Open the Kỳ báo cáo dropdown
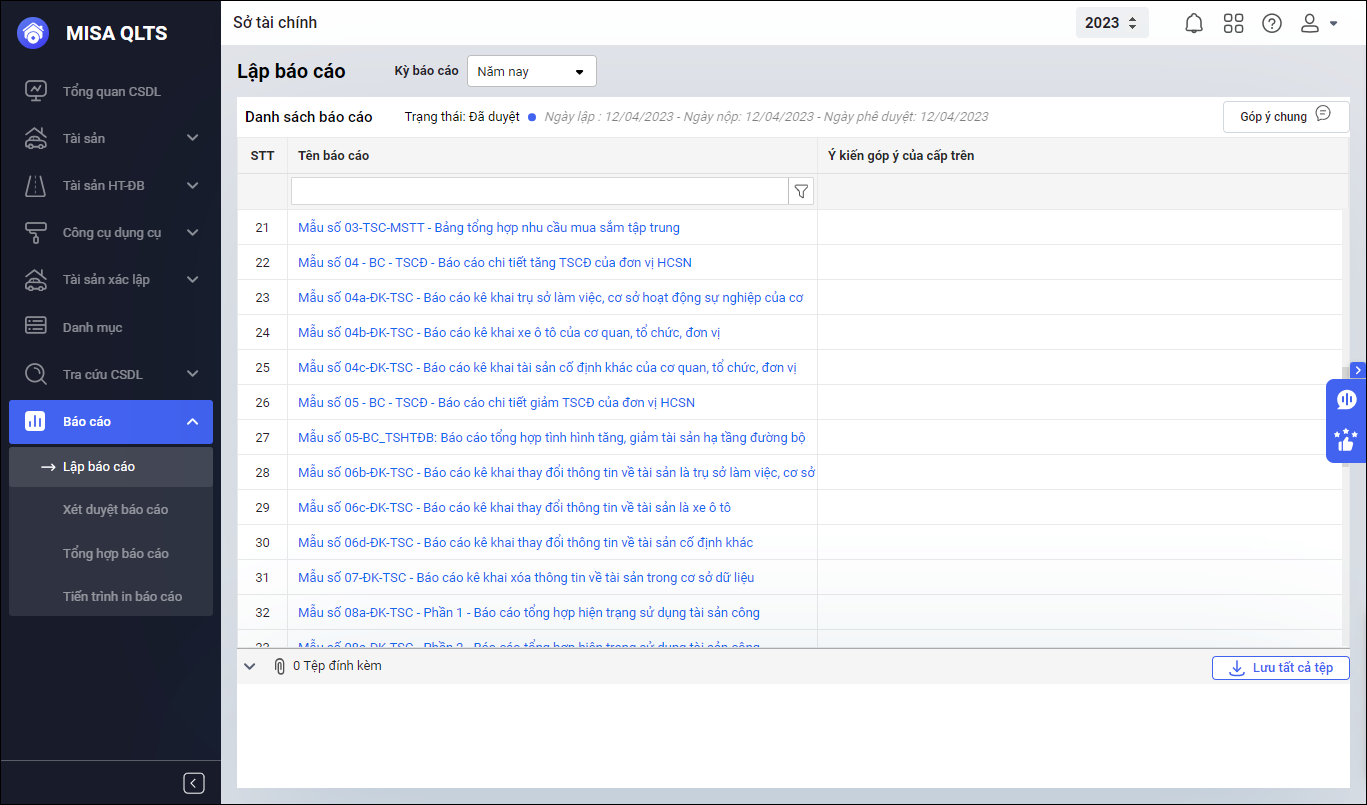 coord(531,72)
